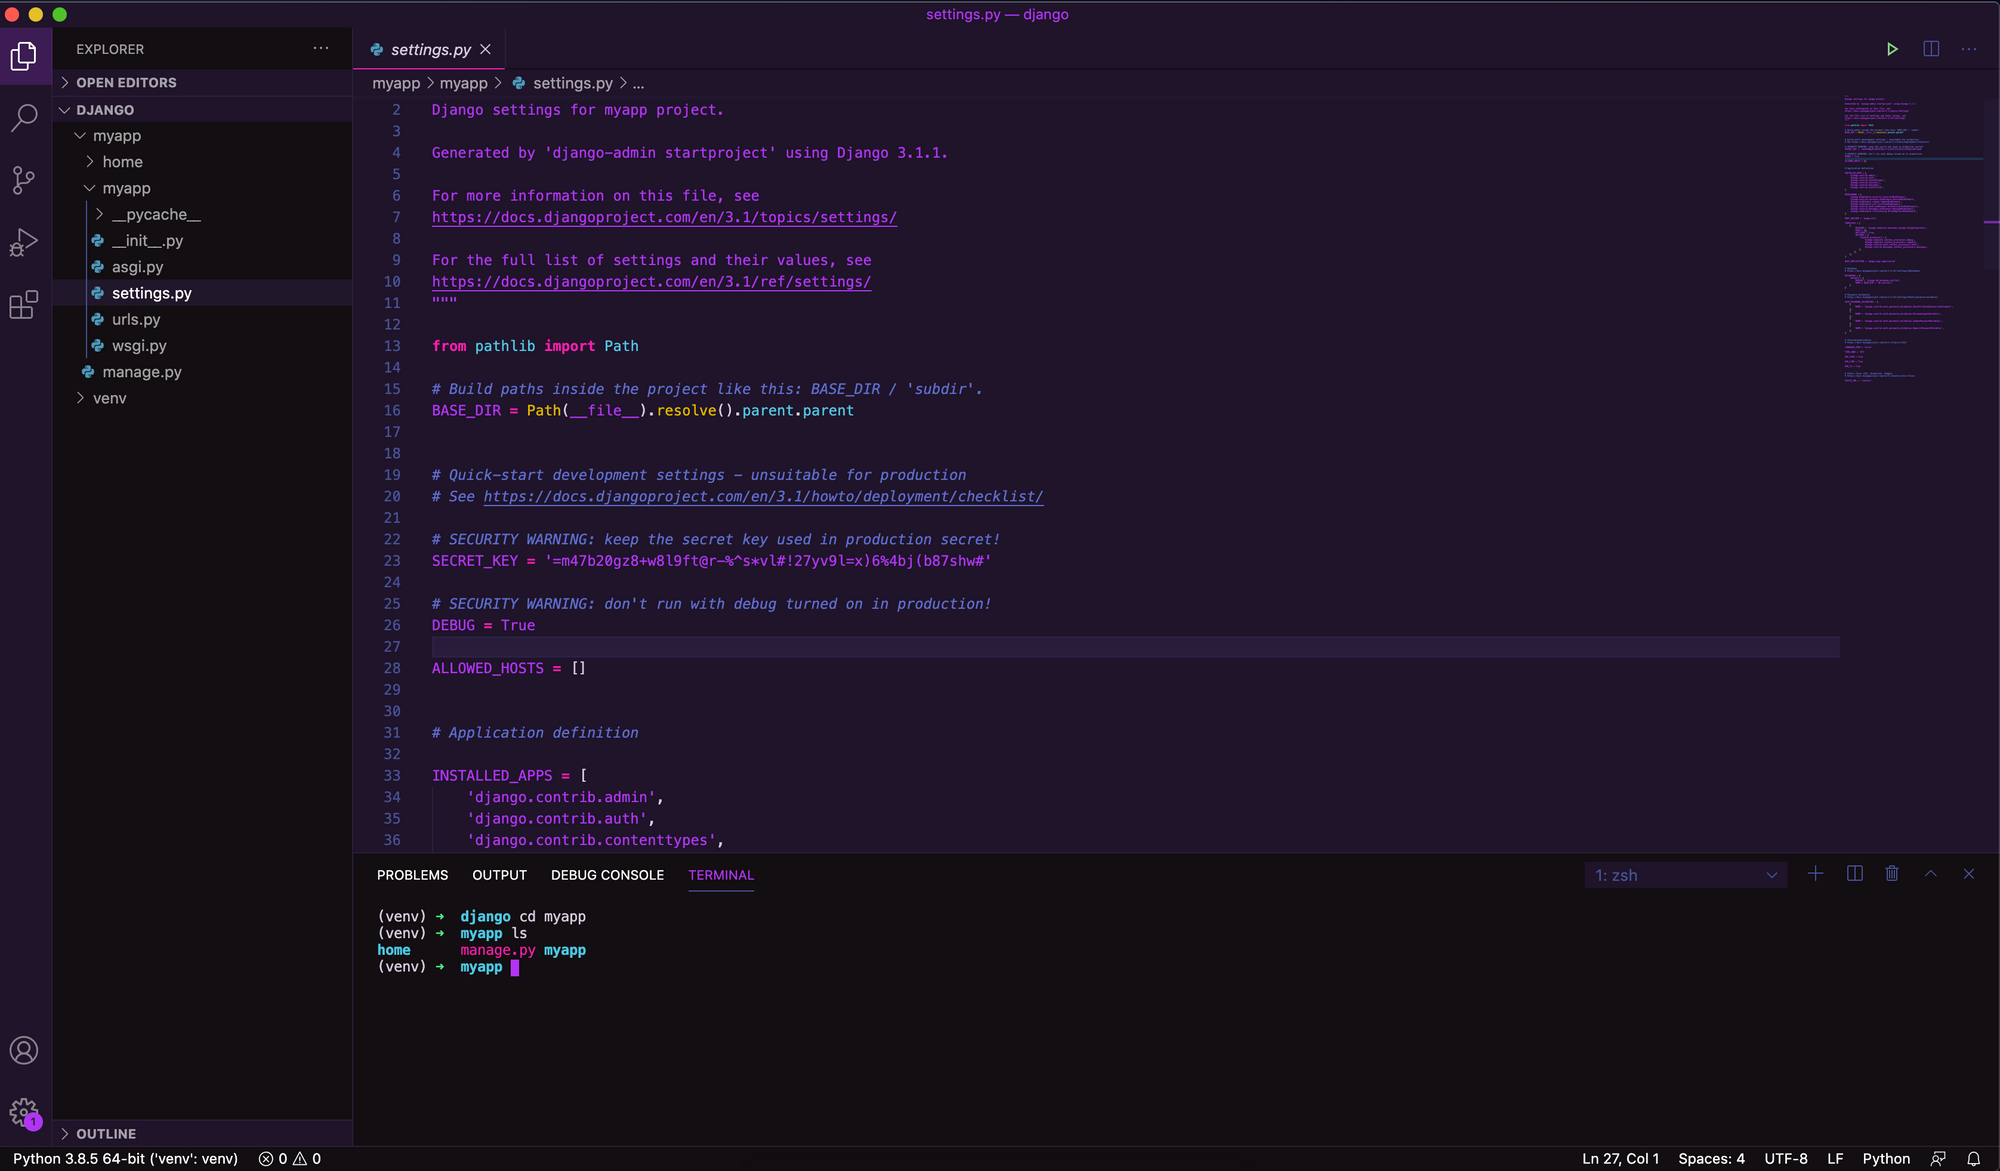Maximize the terminal panel size

click(x=1931, y=874)
